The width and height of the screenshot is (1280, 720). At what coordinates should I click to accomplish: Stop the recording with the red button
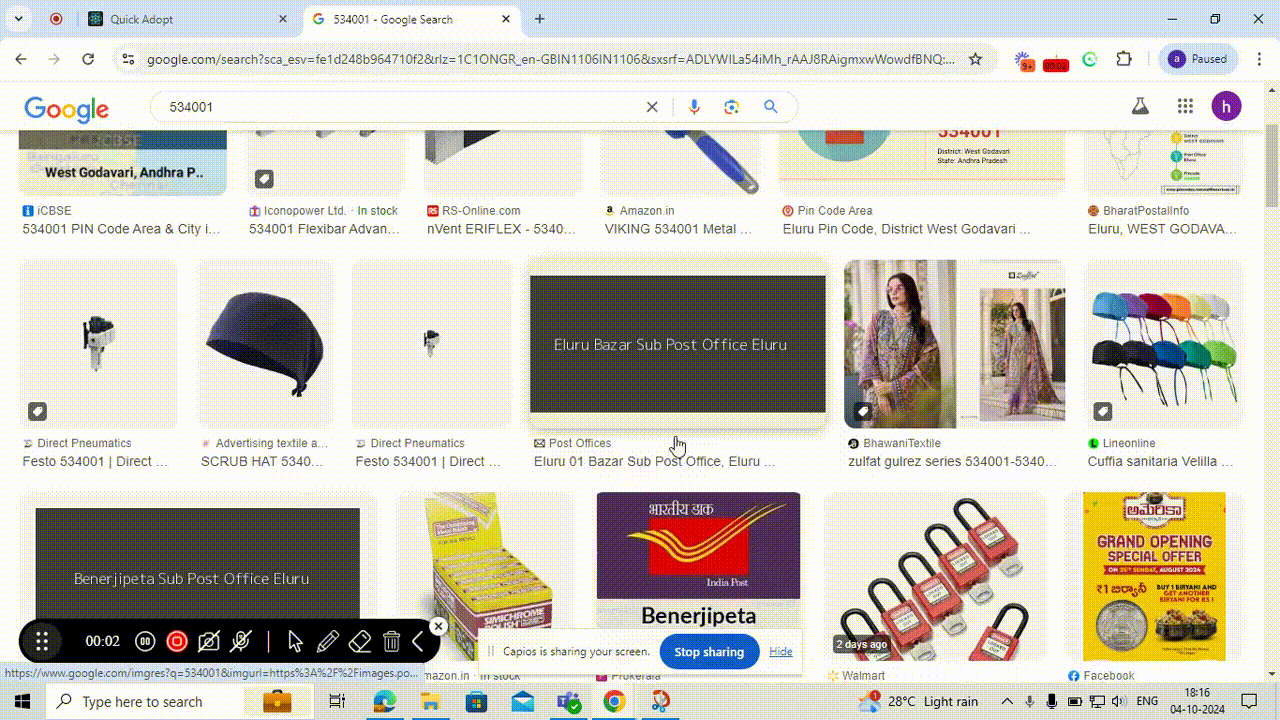(177, 642)
